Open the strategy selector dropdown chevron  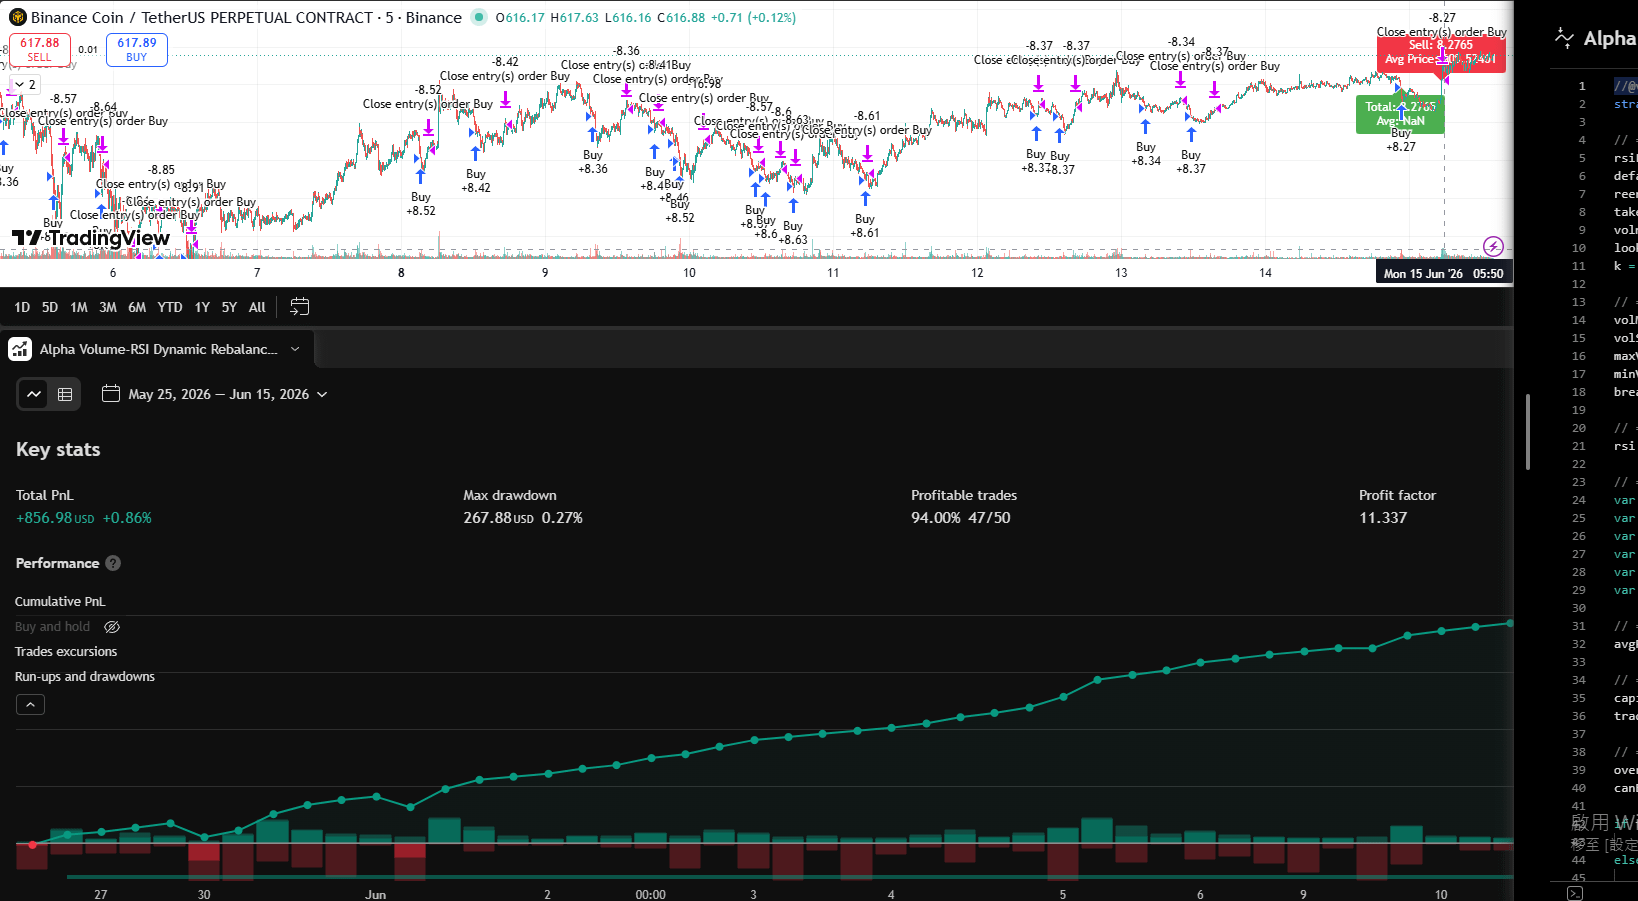(295, 349)
